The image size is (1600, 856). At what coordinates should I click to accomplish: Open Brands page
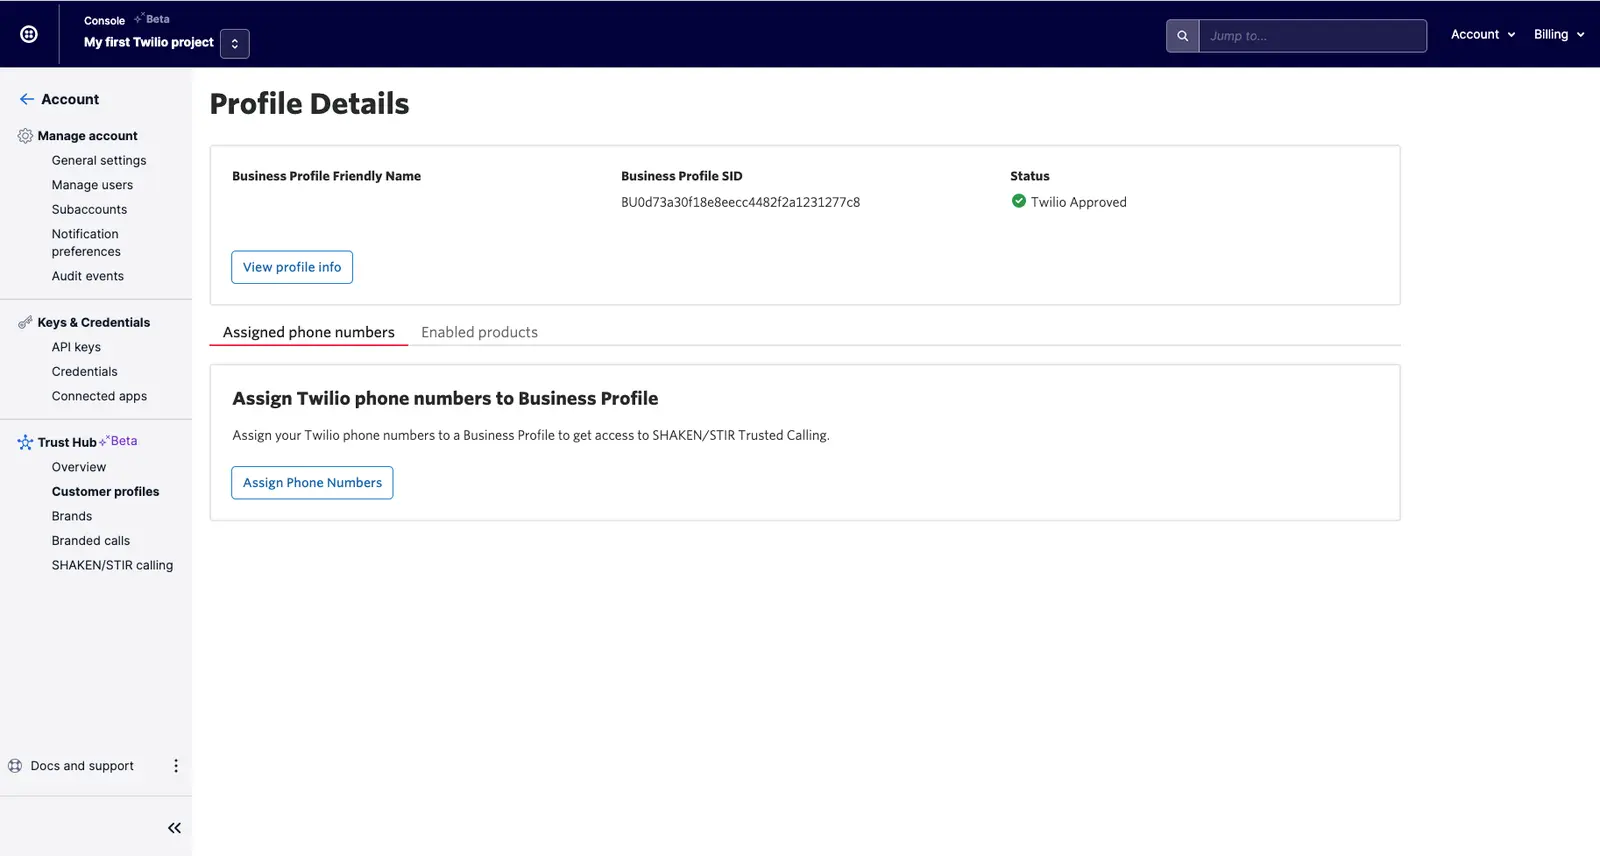(x=72, y=516)
